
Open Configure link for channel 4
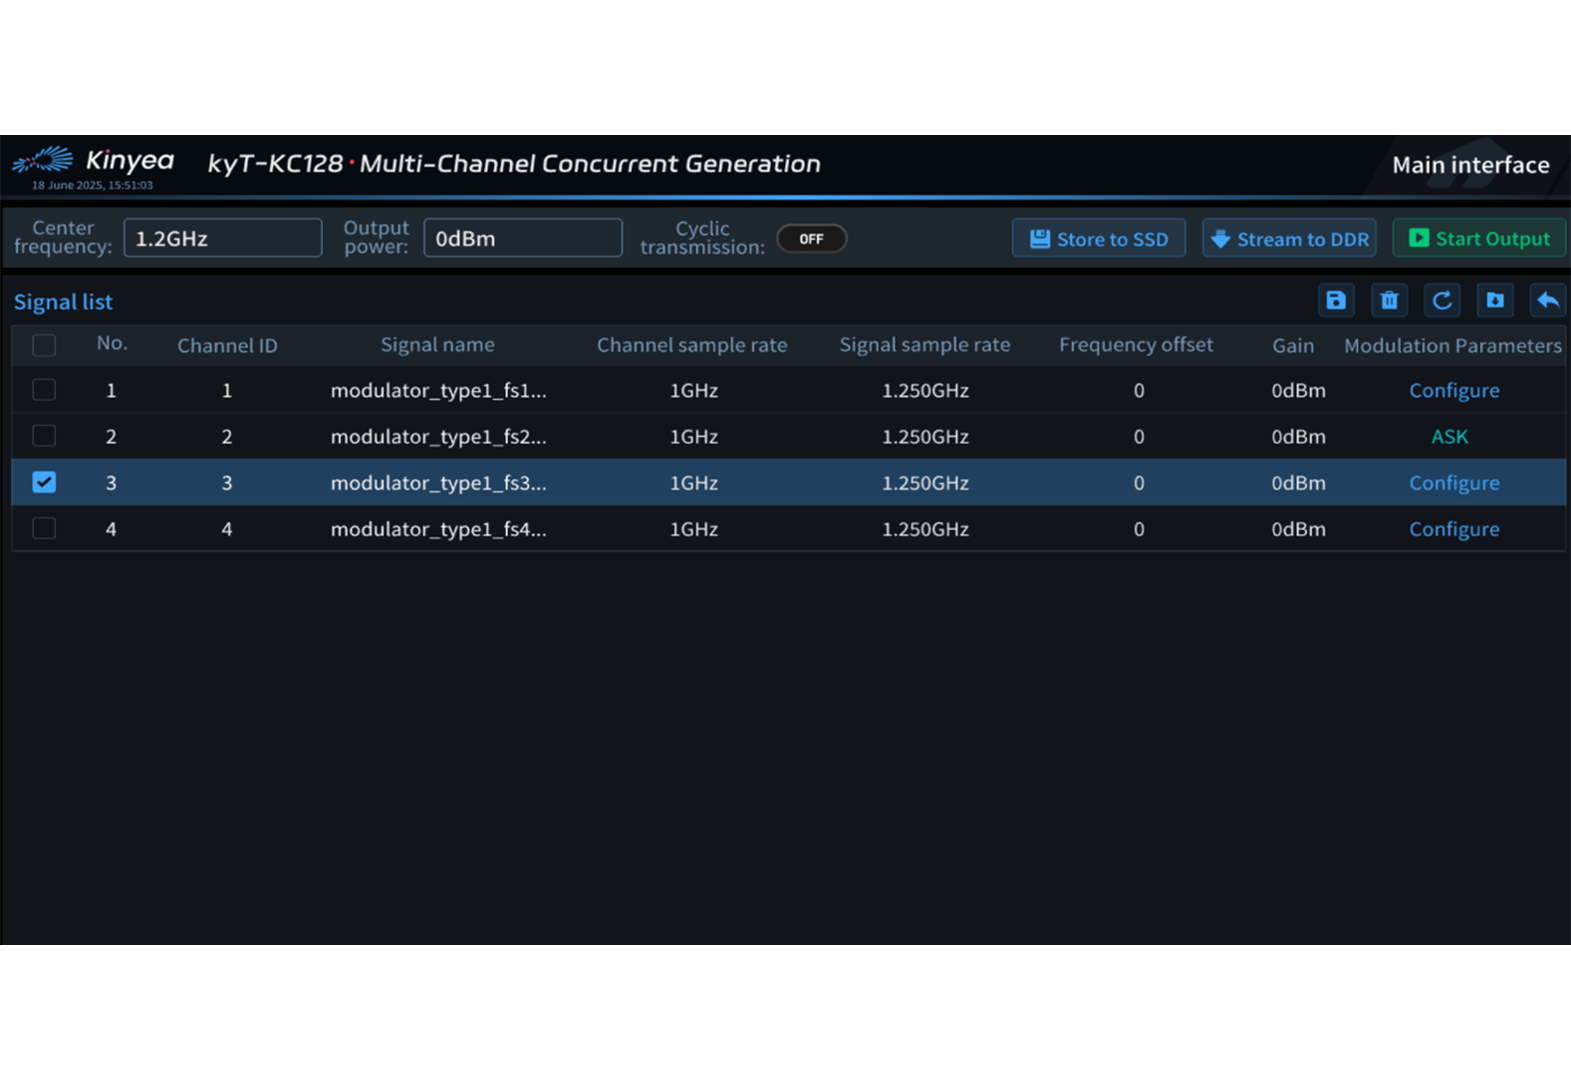(1454, 529)
